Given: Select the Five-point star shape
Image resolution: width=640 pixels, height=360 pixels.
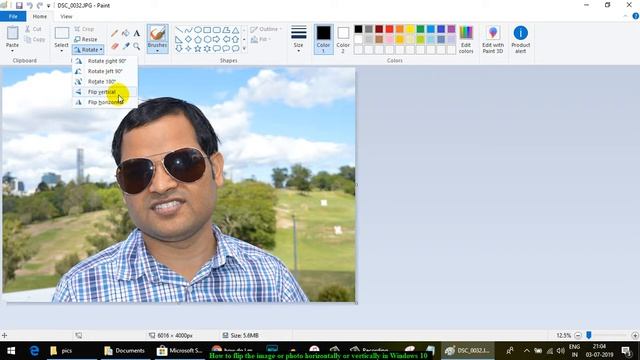Looking at the screenshot, I should 198,49.
